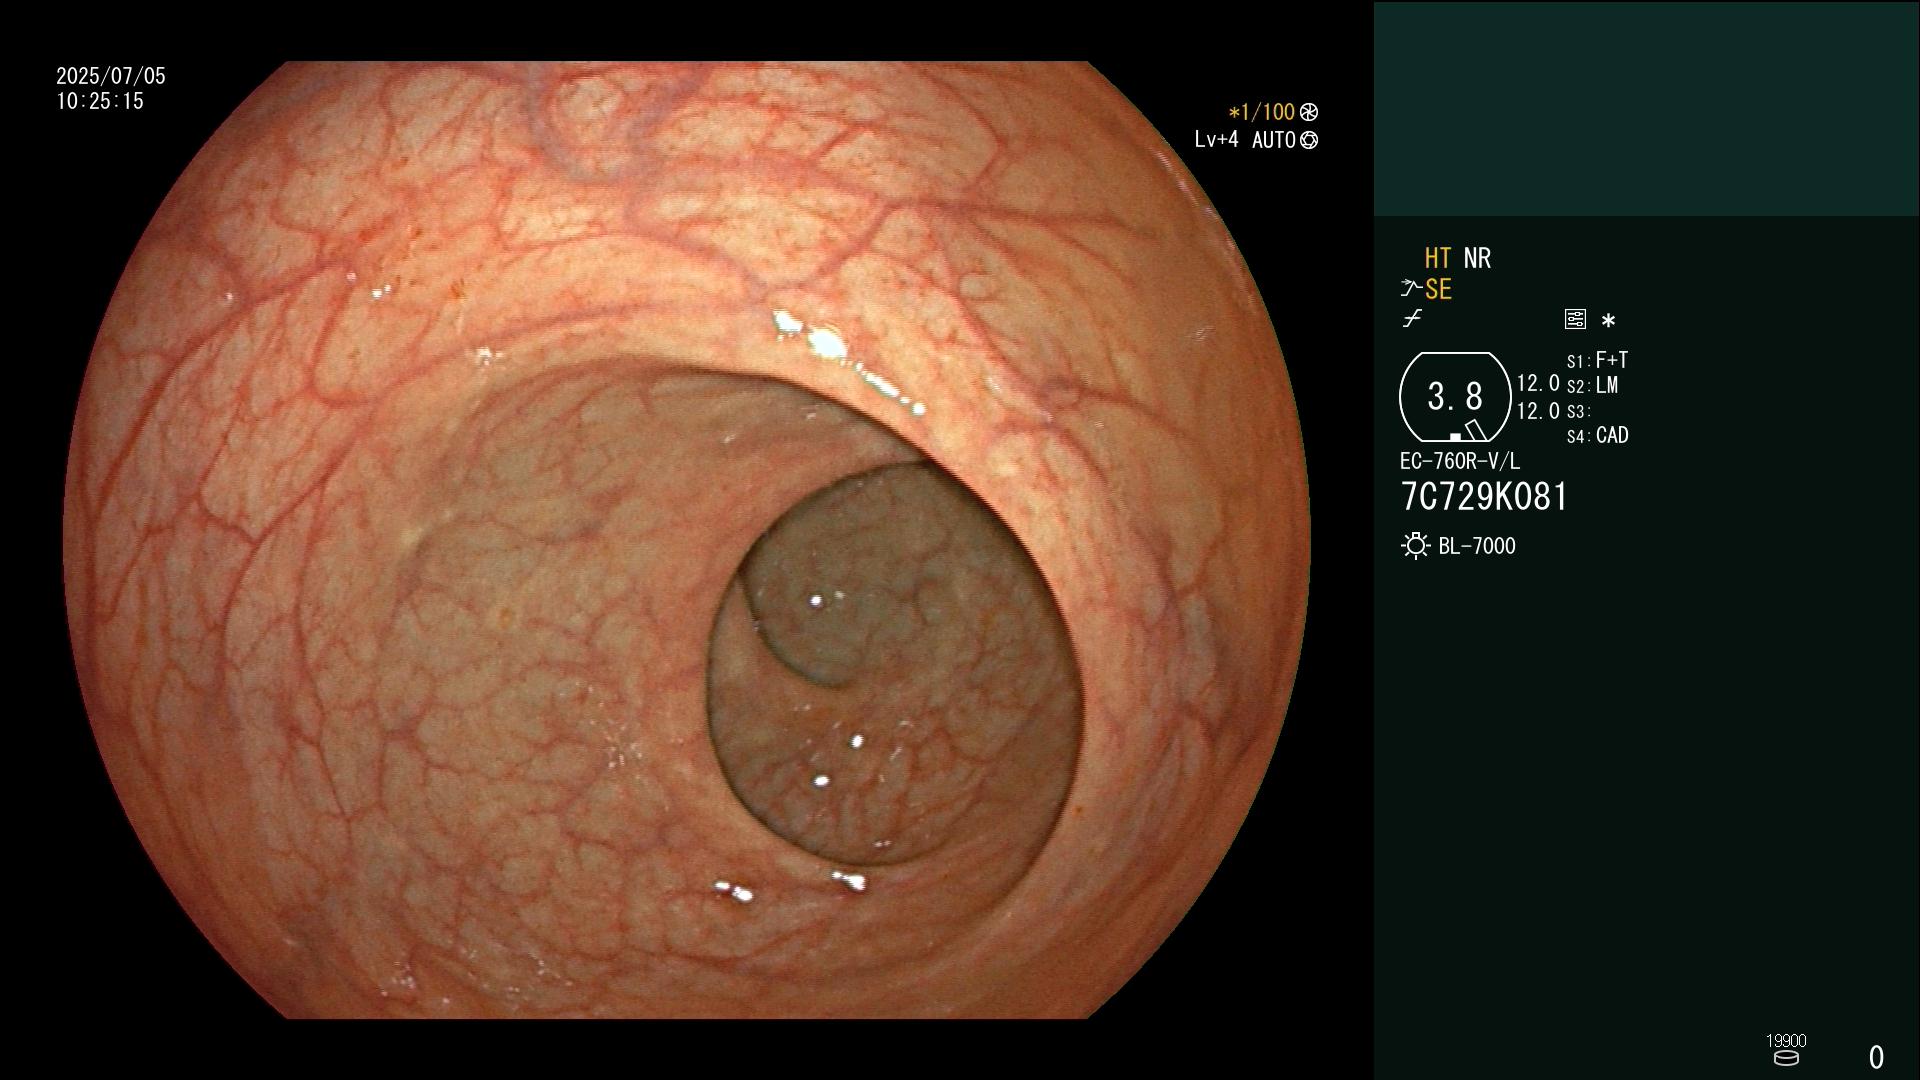This screenshot has height=1080, width=1920.
Task: Click the time 10:25:15
Action: coord(100,101)
